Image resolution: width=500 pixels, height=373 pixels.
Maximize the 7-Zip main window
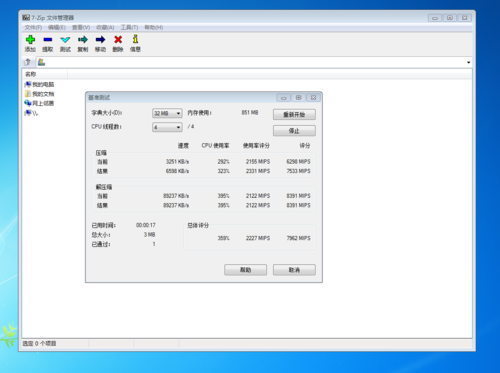point(450,18)
